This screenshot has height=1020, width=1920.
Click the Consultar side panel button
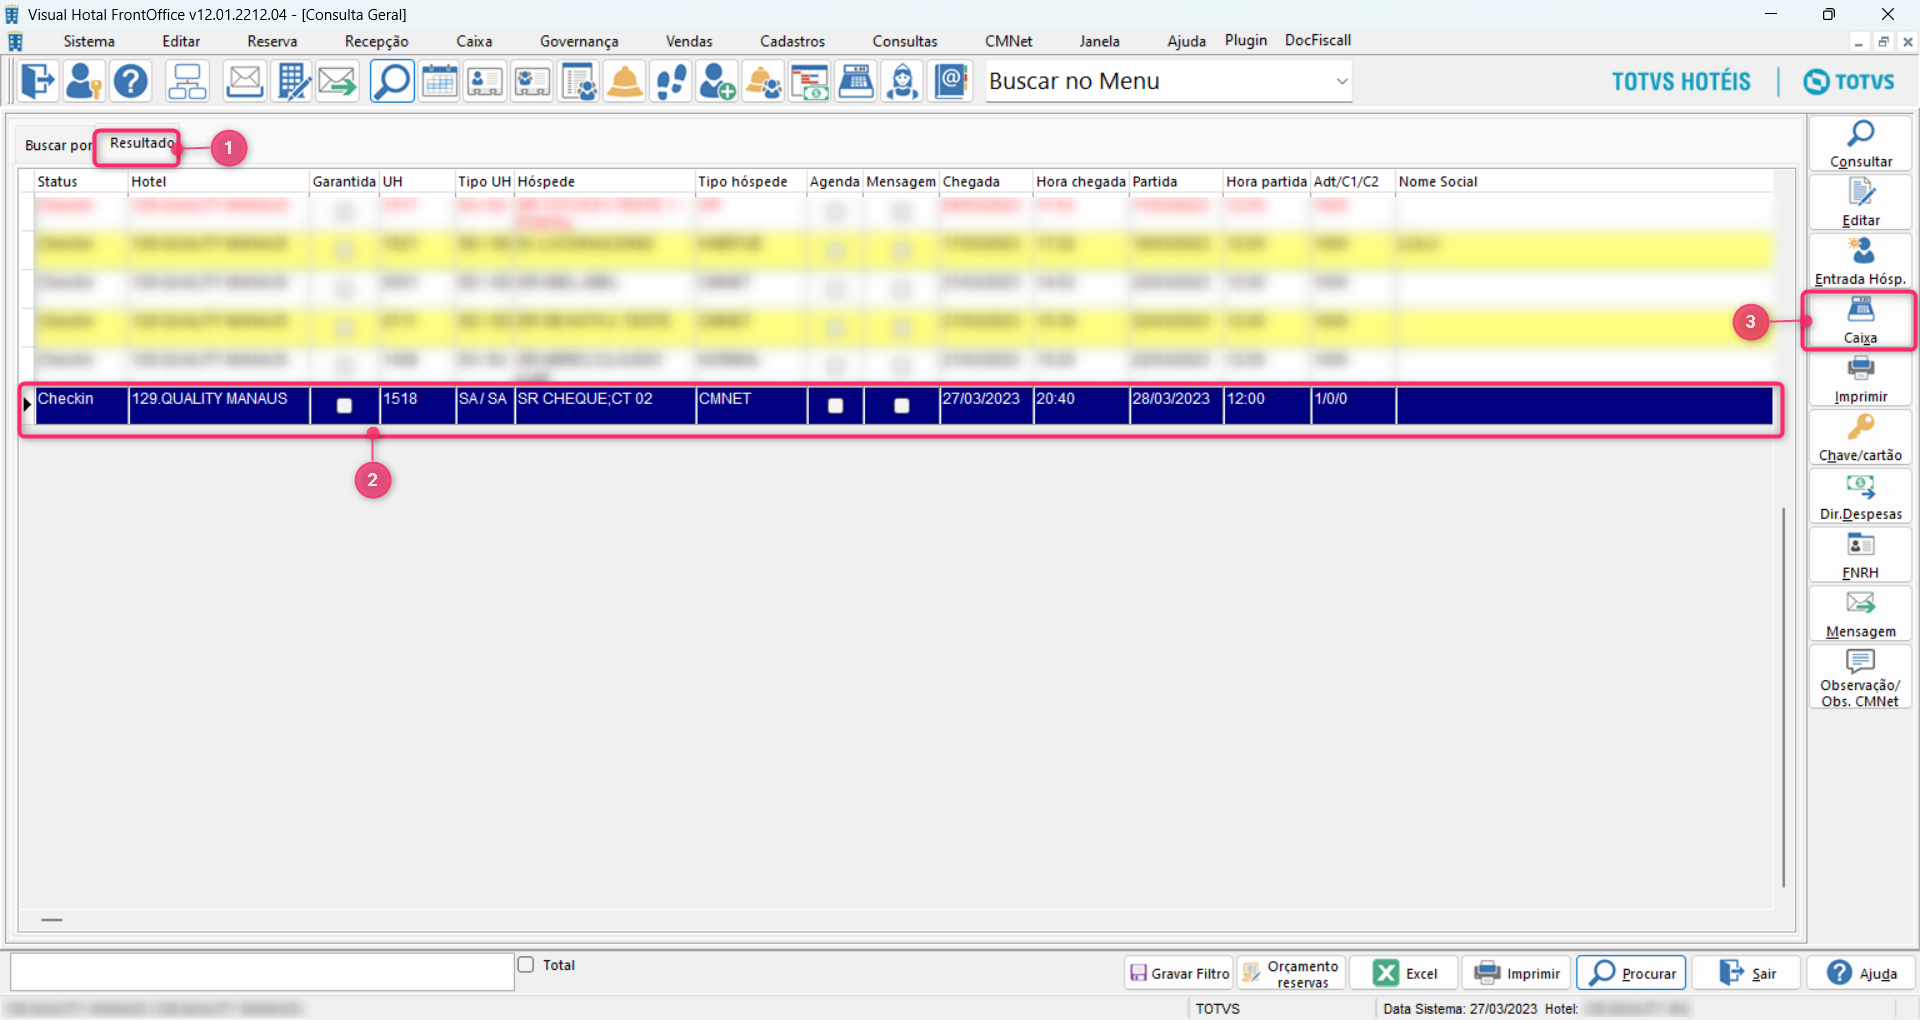point(1860,144)
